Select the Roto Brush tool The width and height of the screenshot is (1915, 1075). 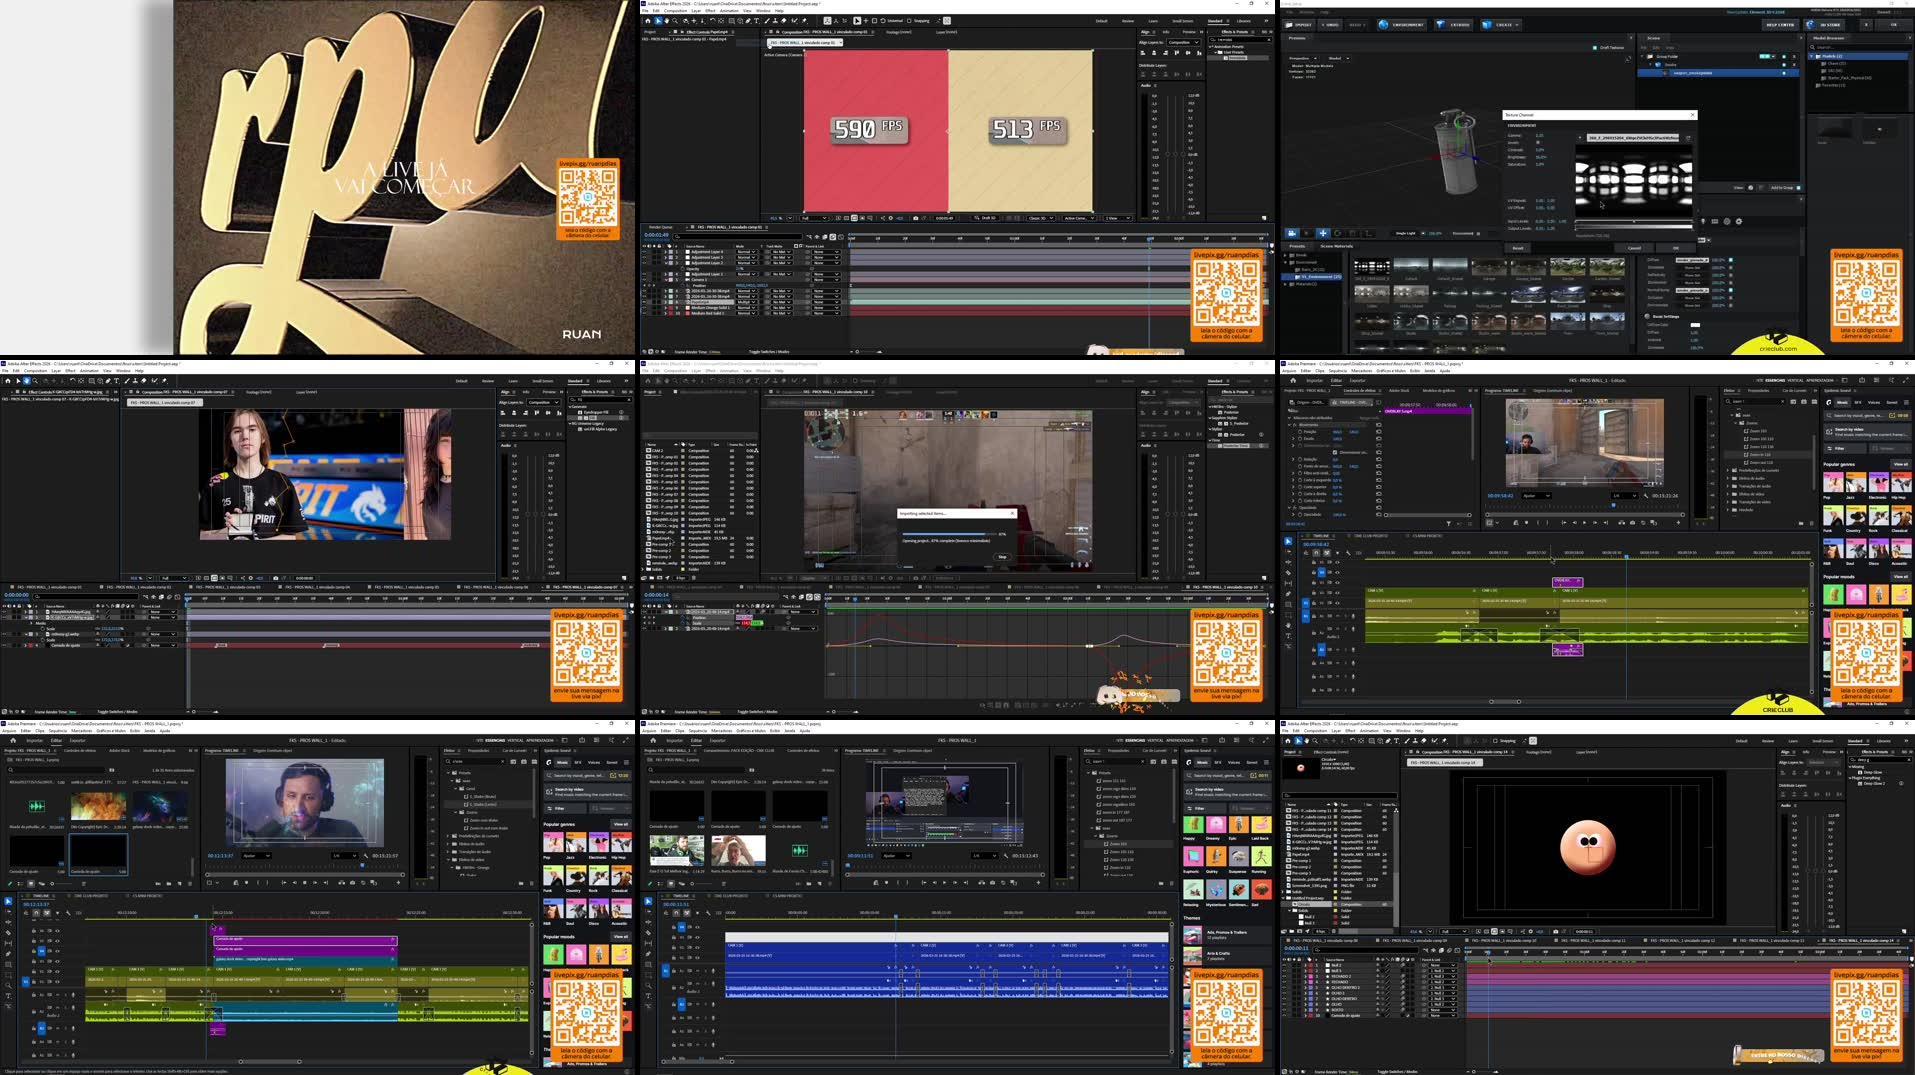pos(793,21)
